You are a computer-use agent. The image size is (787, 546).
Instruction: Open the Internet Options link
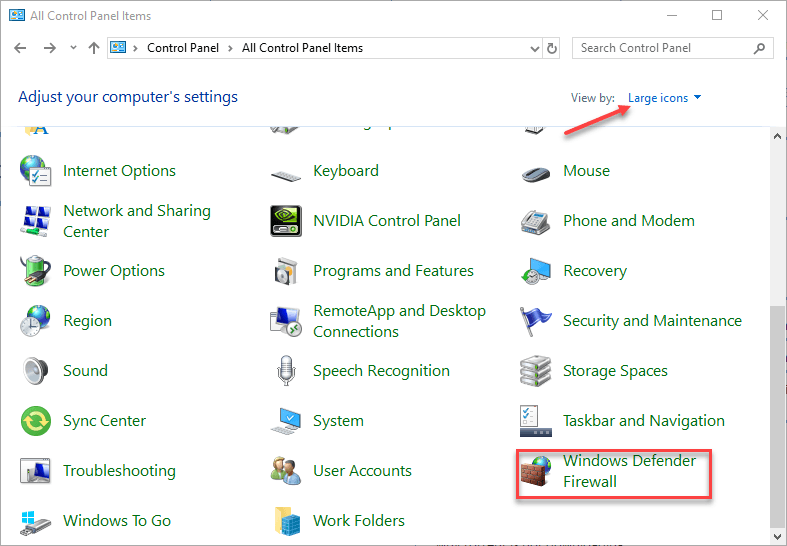pyautogui.click(x=119, y=171)
